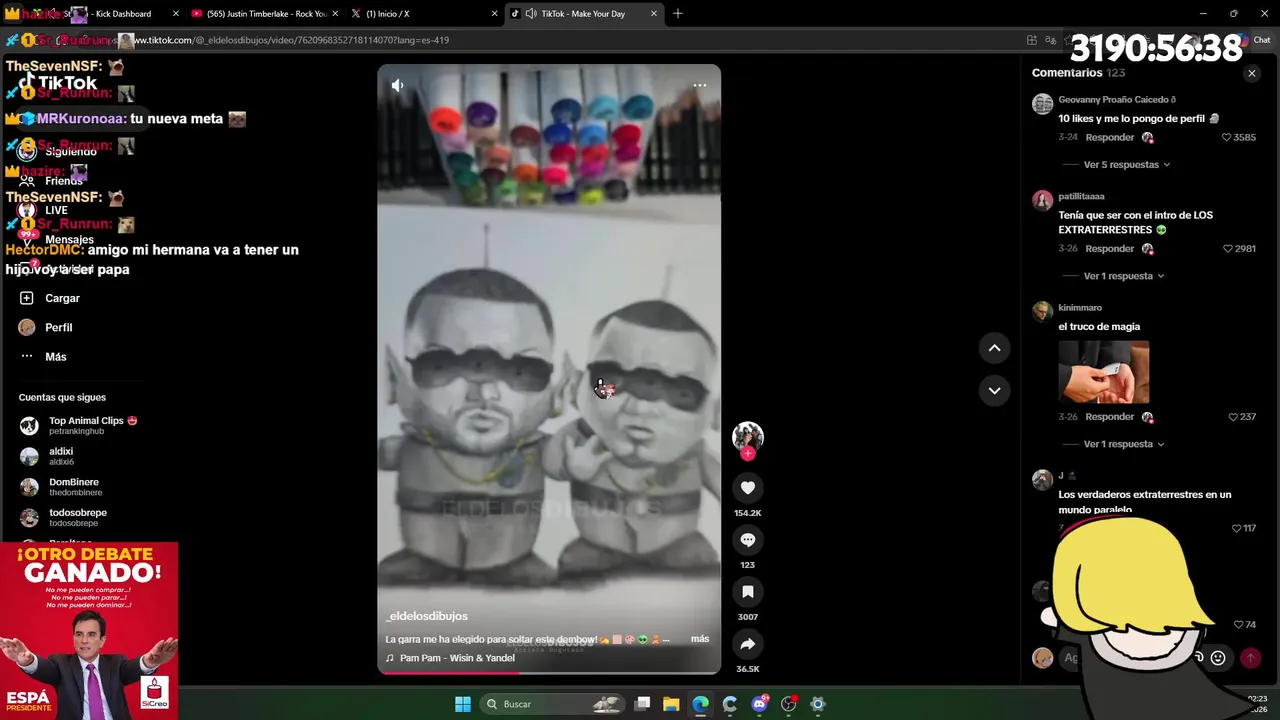Like kinimmaro's comment with 237 likes
This screenshot has height=720, width=1280.
point(1233,417)
